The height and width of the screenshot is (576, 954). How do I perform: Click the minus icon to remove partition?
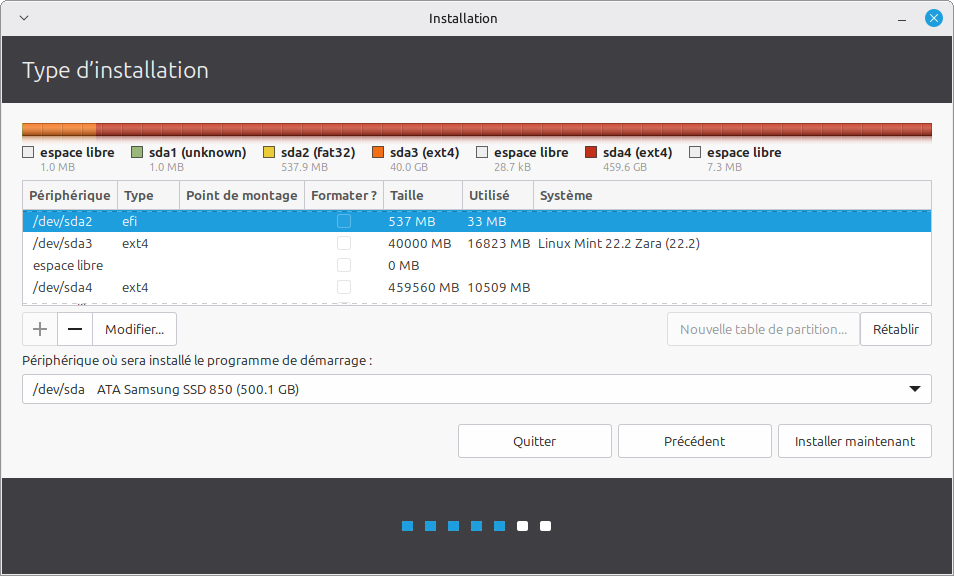[75, 329]
